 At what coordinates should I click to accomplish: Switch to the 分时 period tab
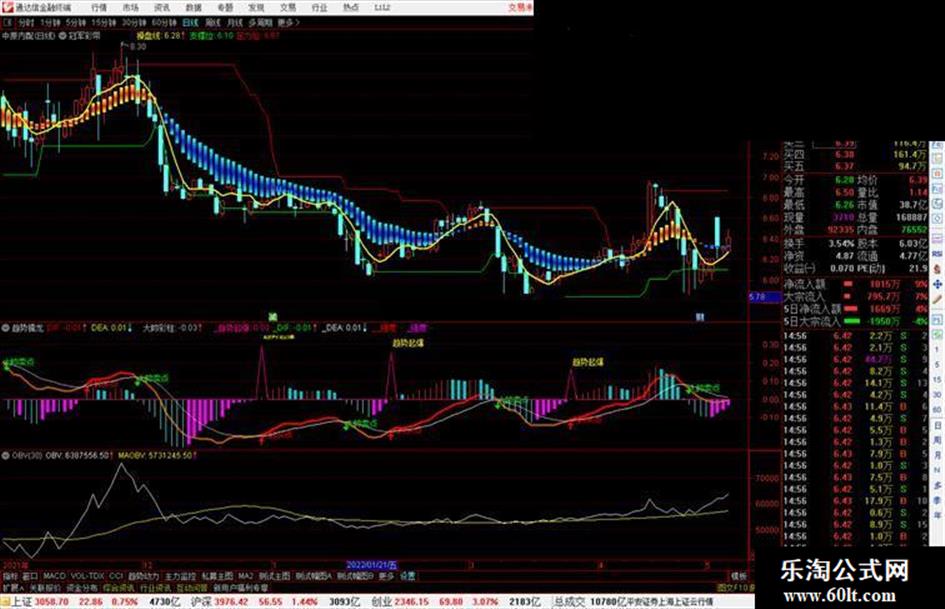(26, 23)
